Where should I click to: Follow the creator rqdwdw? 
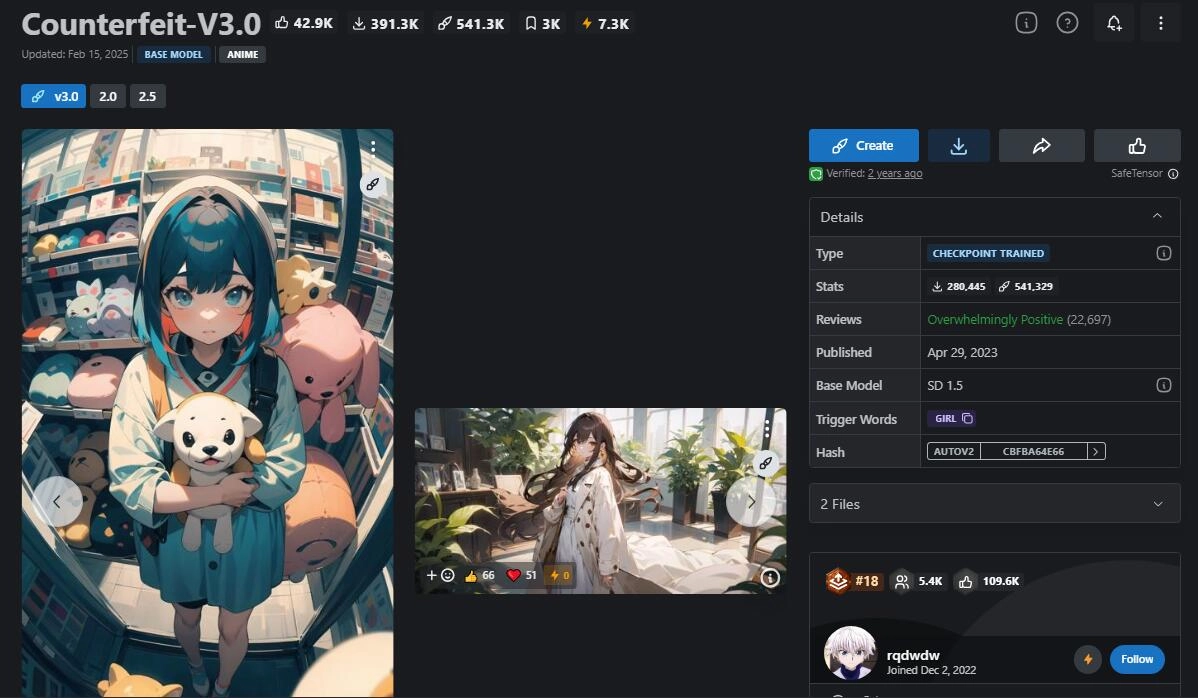[1136, 659]
